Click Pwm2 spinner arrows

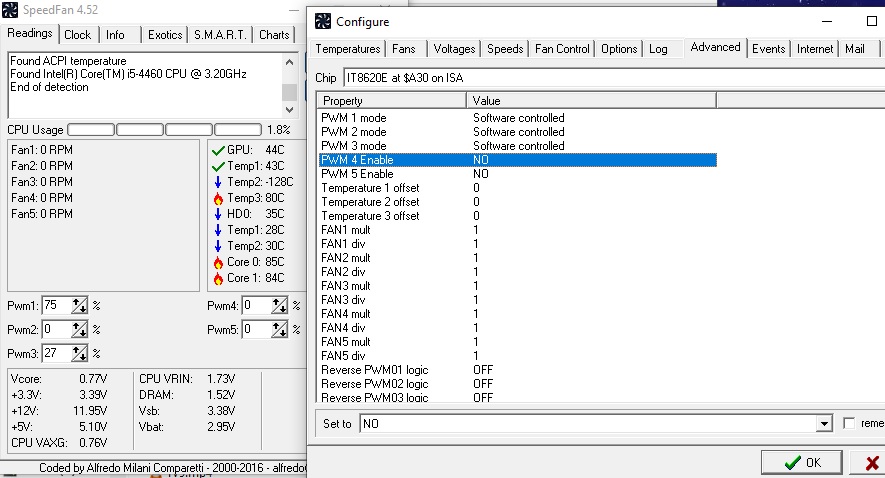(x=80, y=329)
